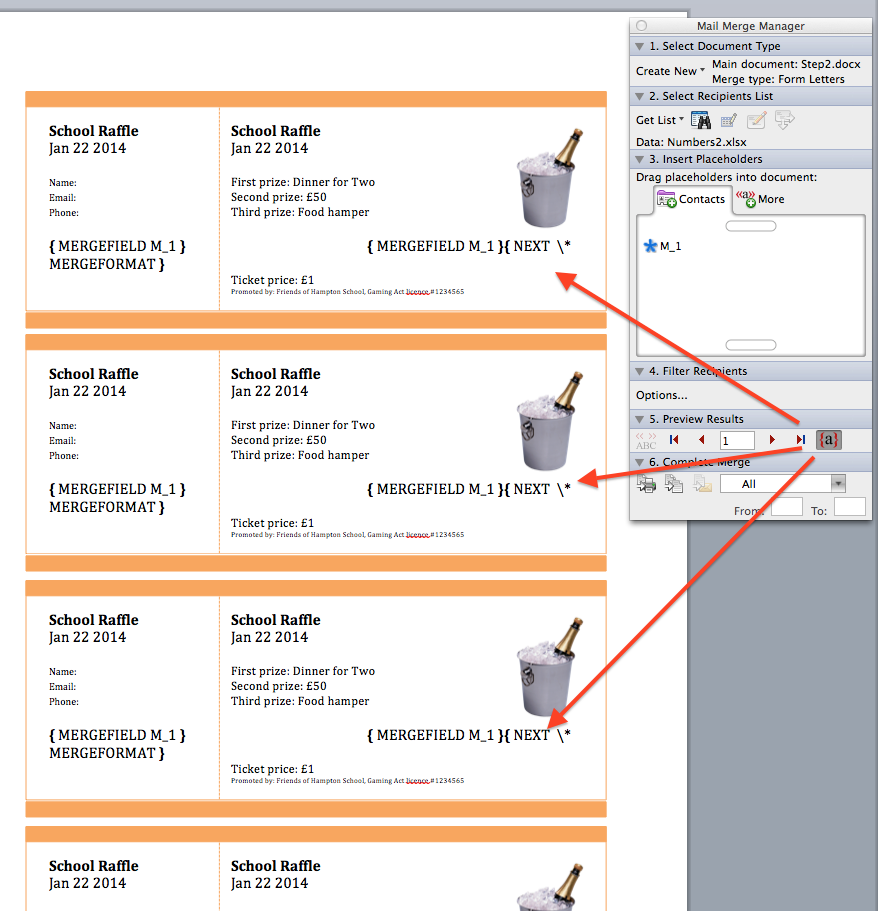Click champagne bucket image on first ticket
Screen dimensions: 878x911
click(549, 178)
